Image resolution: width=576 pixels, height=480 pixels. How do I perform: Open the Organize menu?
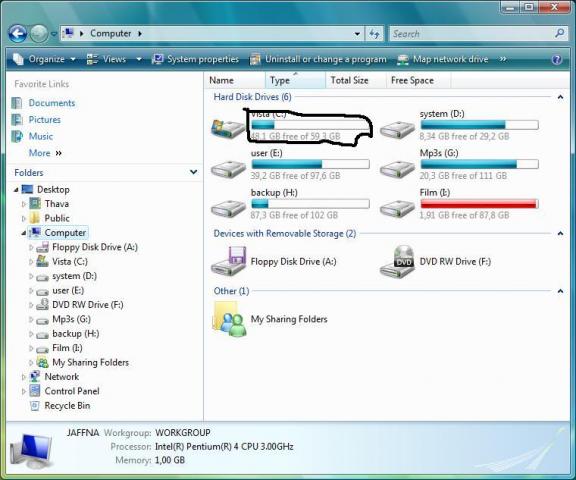[44, 59]
